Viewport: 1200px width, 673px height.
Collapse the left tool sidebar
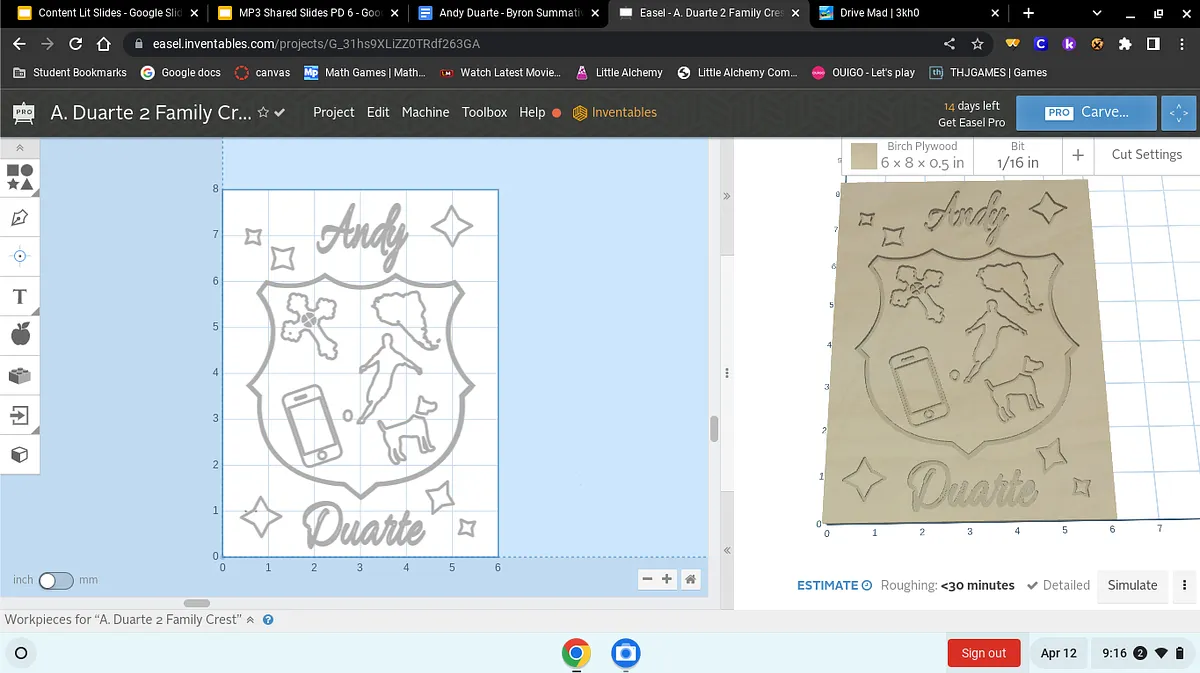pyautogui.click(x=20, y=147)
